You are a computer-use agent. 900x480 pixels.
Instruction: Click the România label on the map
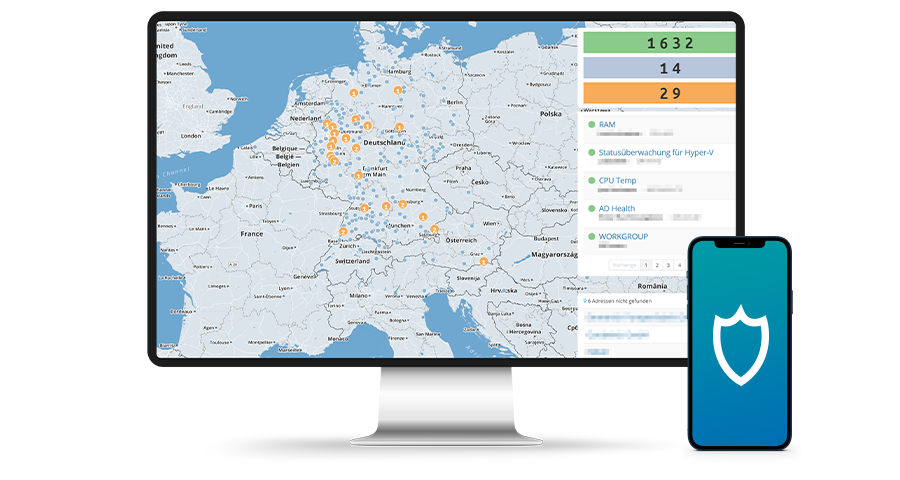click(x=653, y=286)
